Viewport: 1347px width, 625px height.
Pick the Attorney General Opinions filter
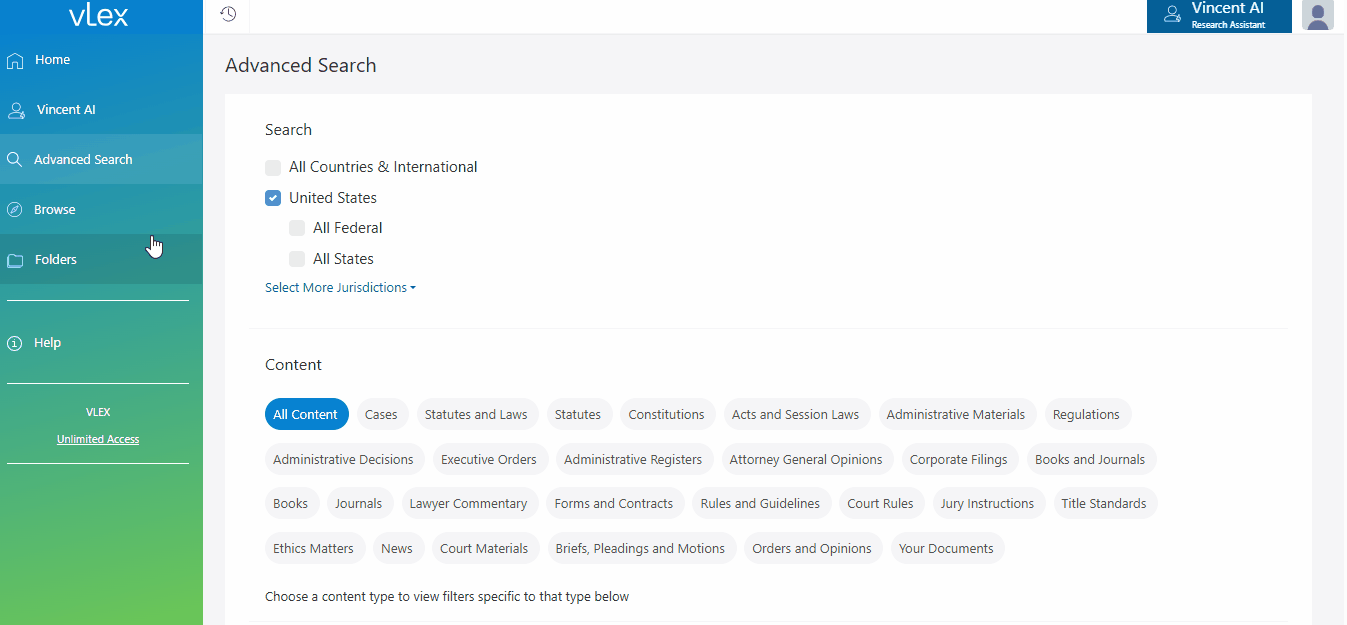point(806,459)
